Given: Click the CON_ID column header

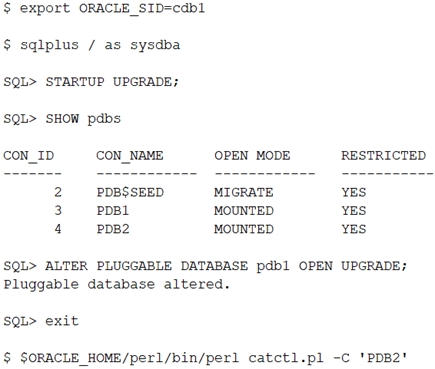Looking at the screenshot, I should (29, 156).
